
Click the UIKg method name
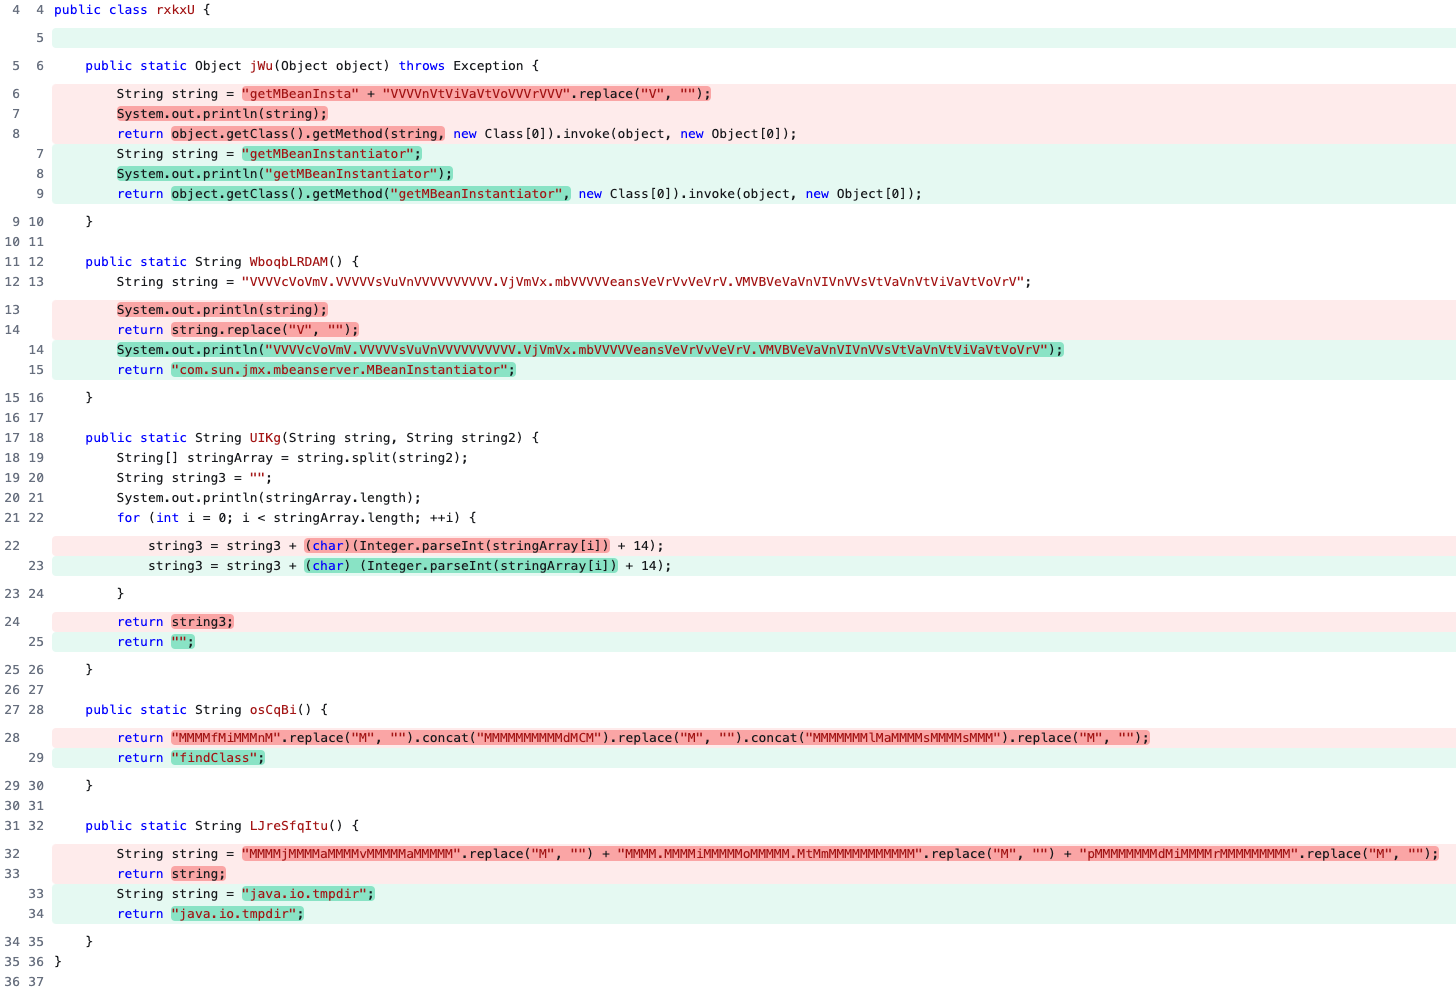click(265, 438)
